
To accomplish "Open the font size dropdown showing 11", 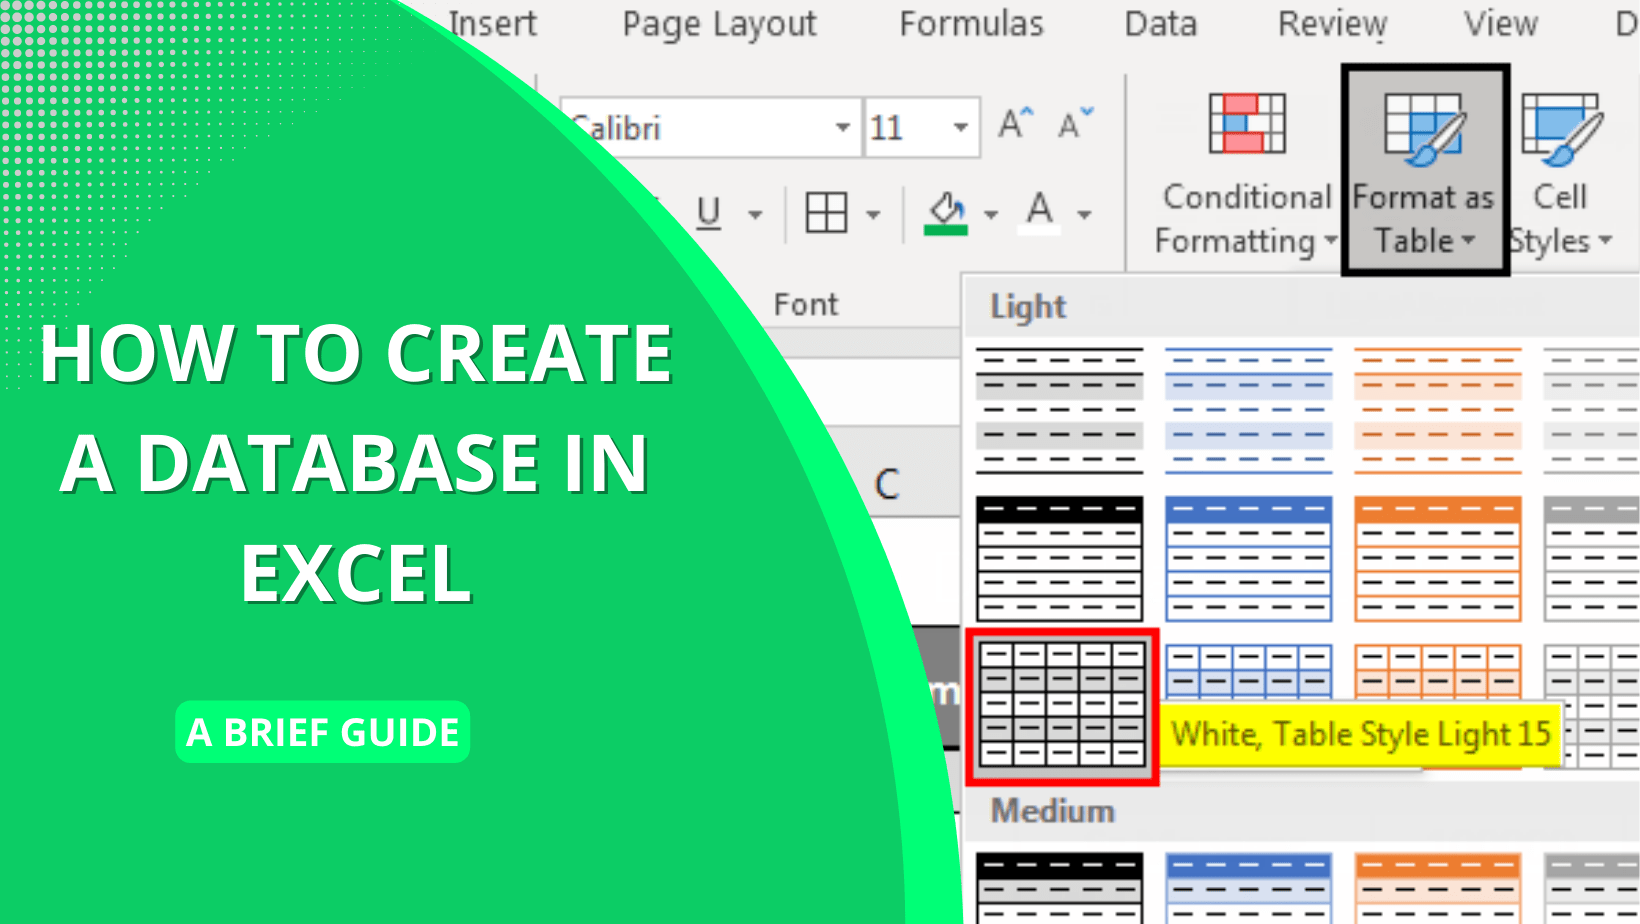I will point(958,127).
